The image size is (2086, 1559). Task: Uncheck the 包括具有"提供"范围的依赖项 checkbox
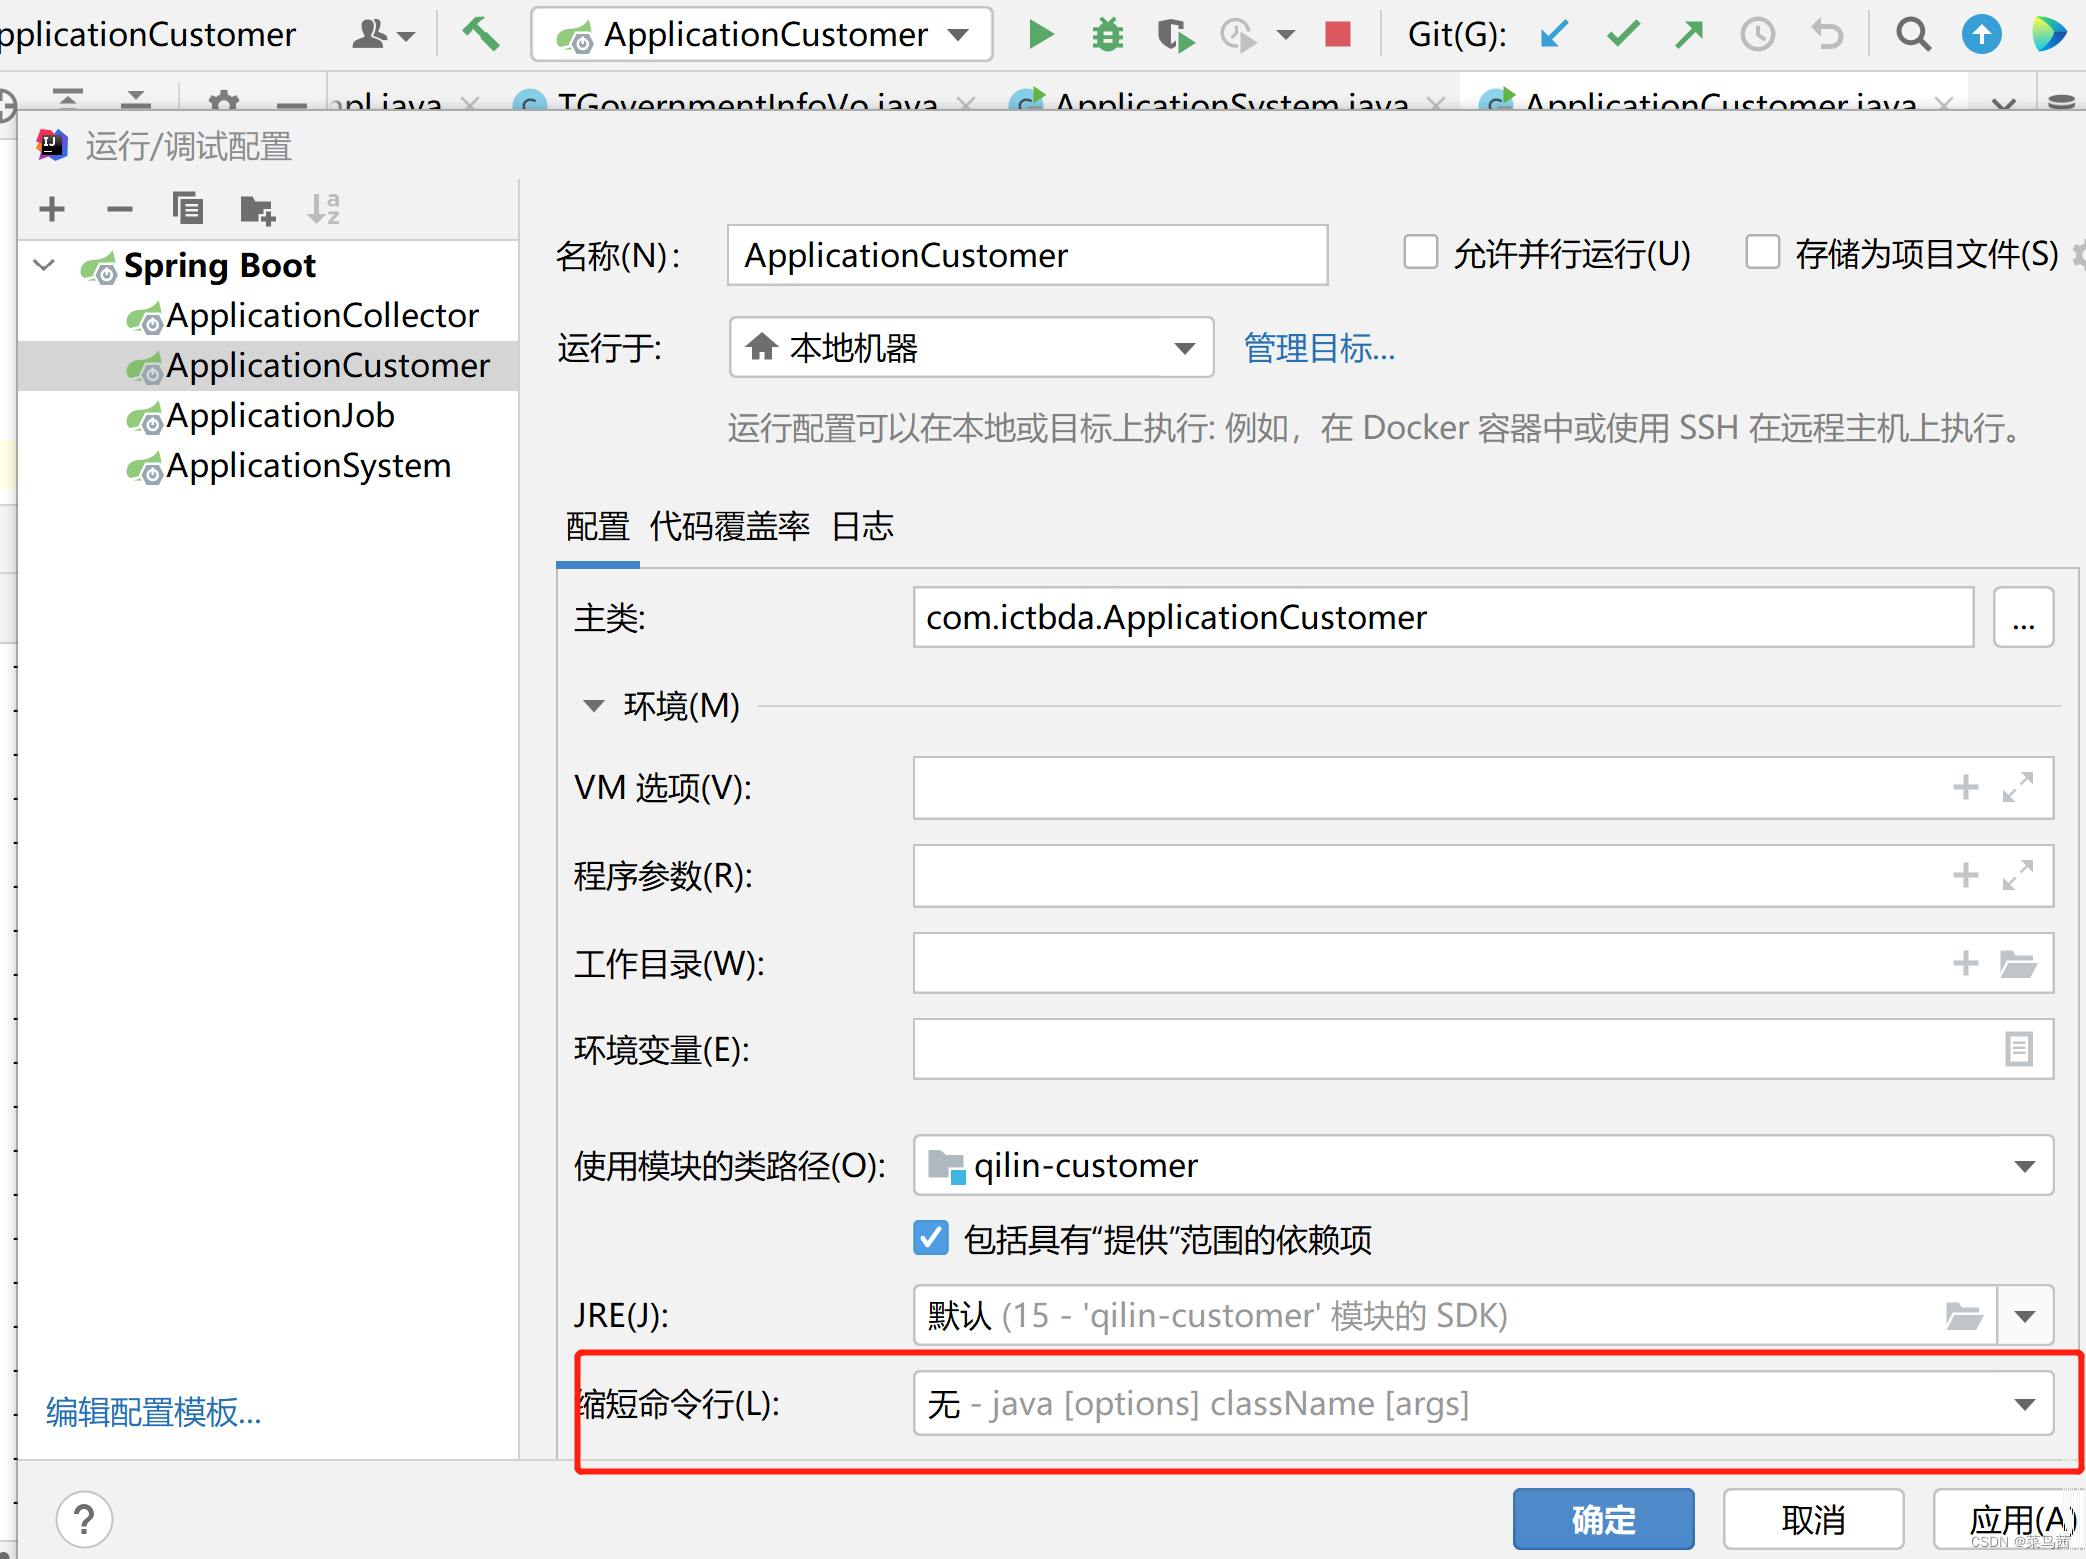click(x=931, y=1238)
